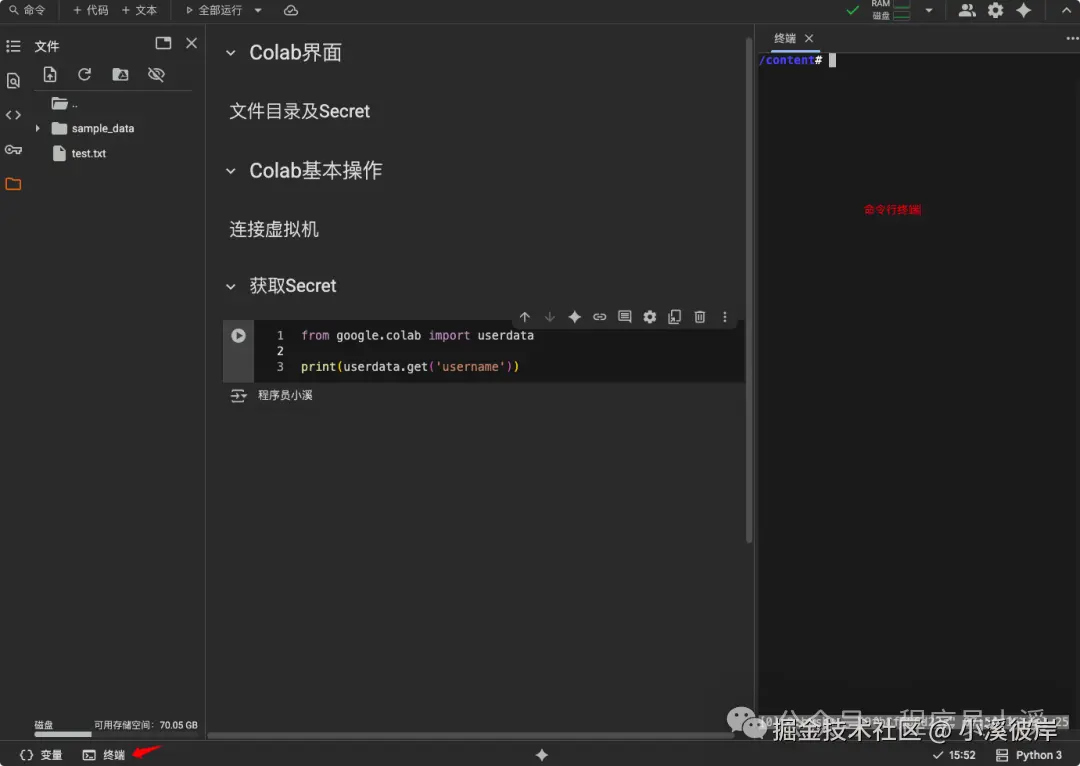Add a comment to the code cell
The height and width of the screenshot is (766, 1080).
624,316
